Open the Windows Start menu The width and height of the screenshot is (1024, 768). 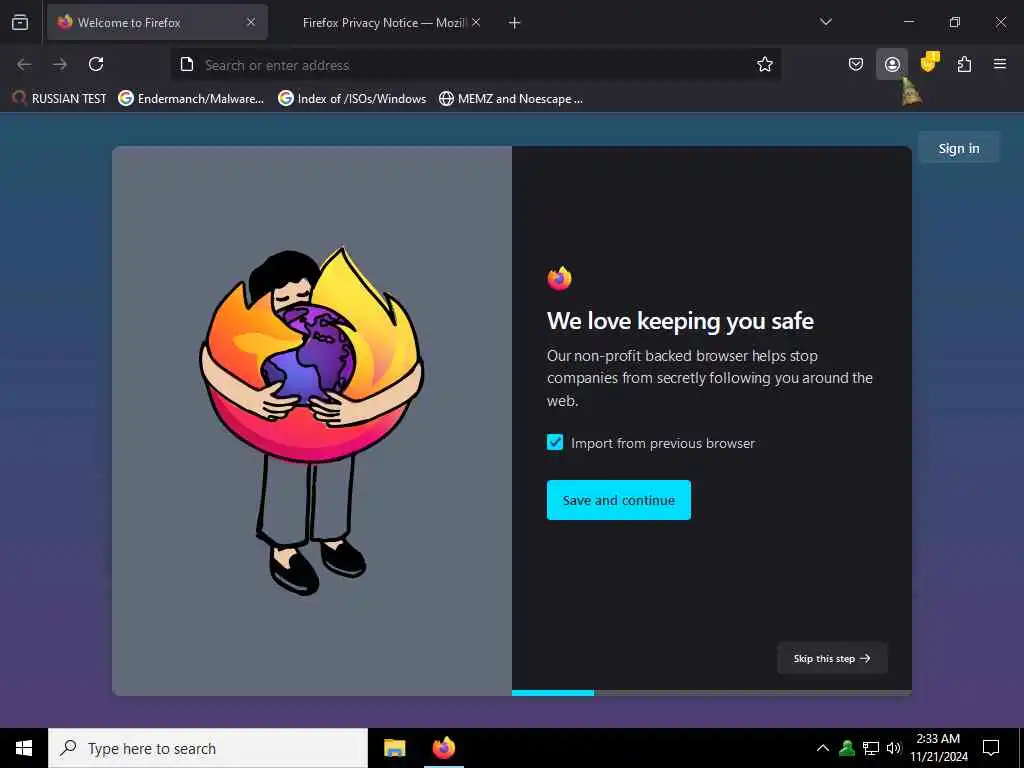(x=24, y=748)
